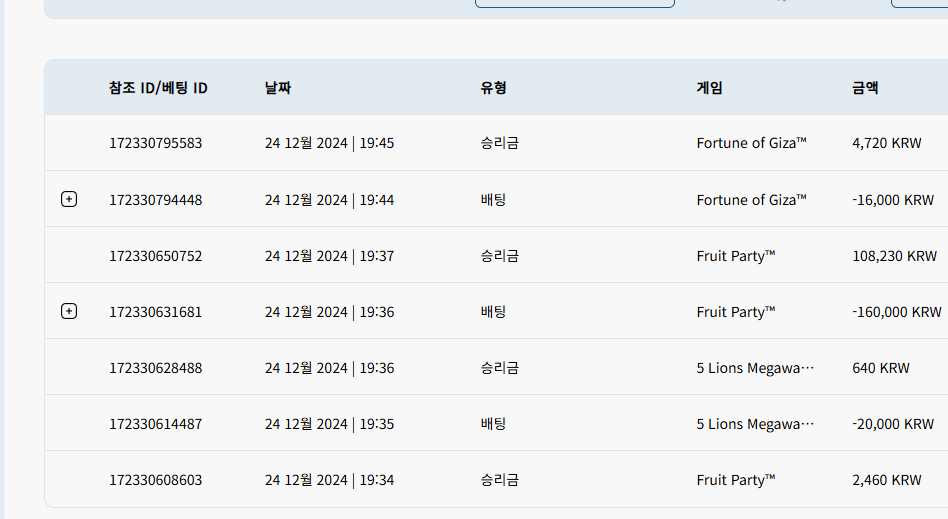Click the 금액 column header
948x519 pixels.
(865, 88)
